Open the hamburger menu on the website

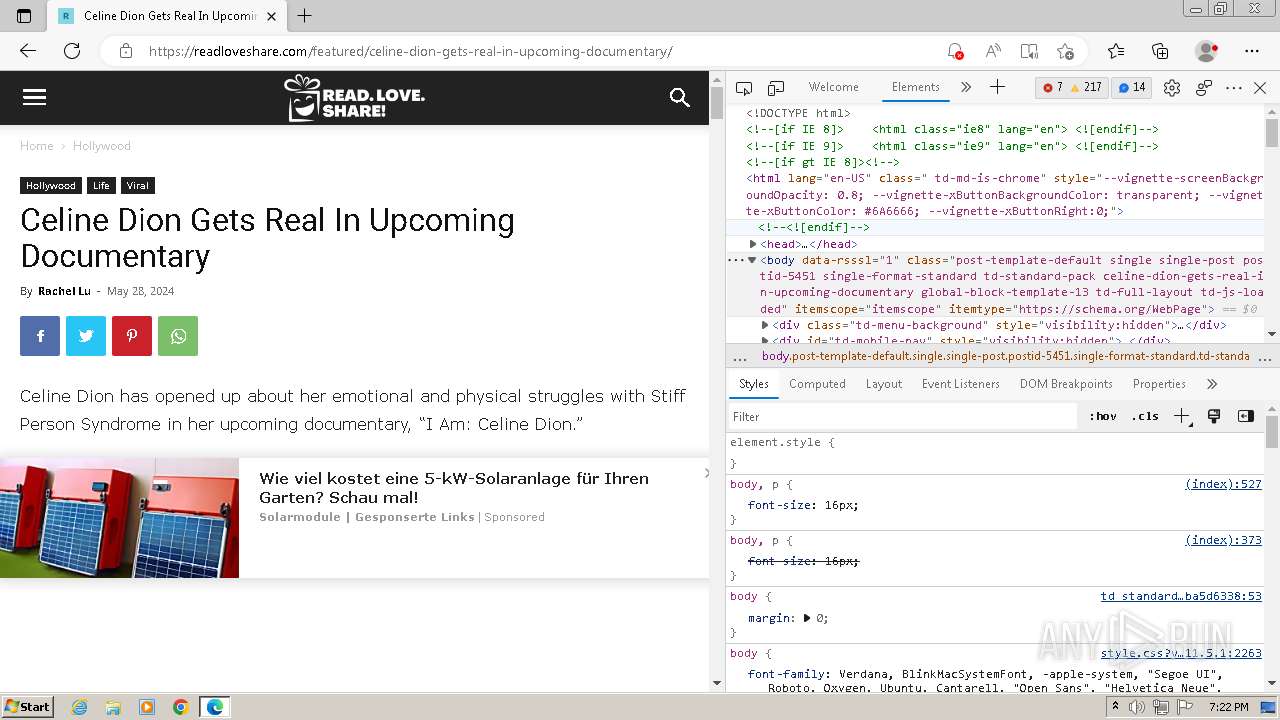click(x=34, y=97)
